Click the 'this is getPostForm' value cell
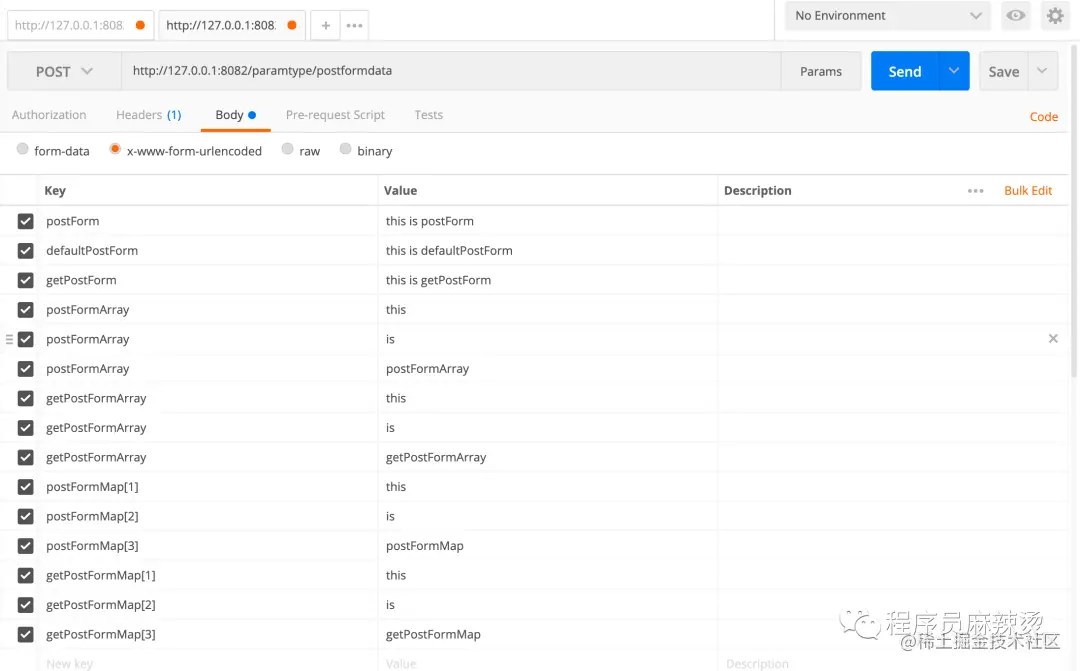The height and width of the screenshot is (671, 1080). point(548,280)
